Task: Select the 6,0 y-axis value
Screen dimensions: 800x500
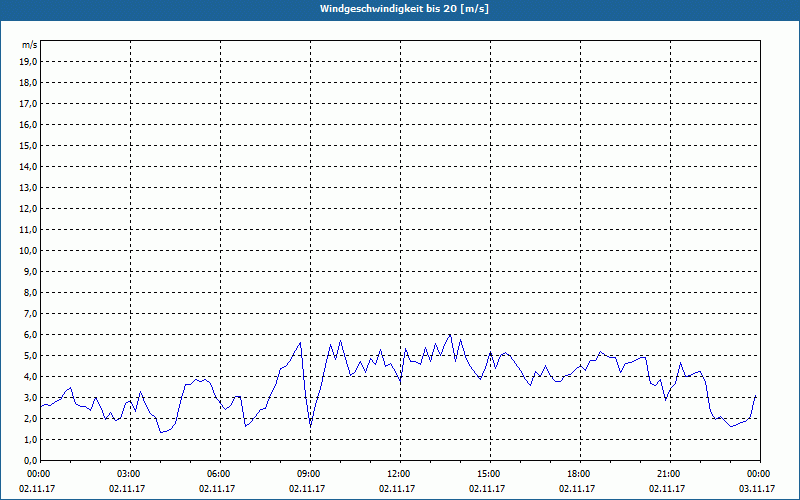Action: 31,335
